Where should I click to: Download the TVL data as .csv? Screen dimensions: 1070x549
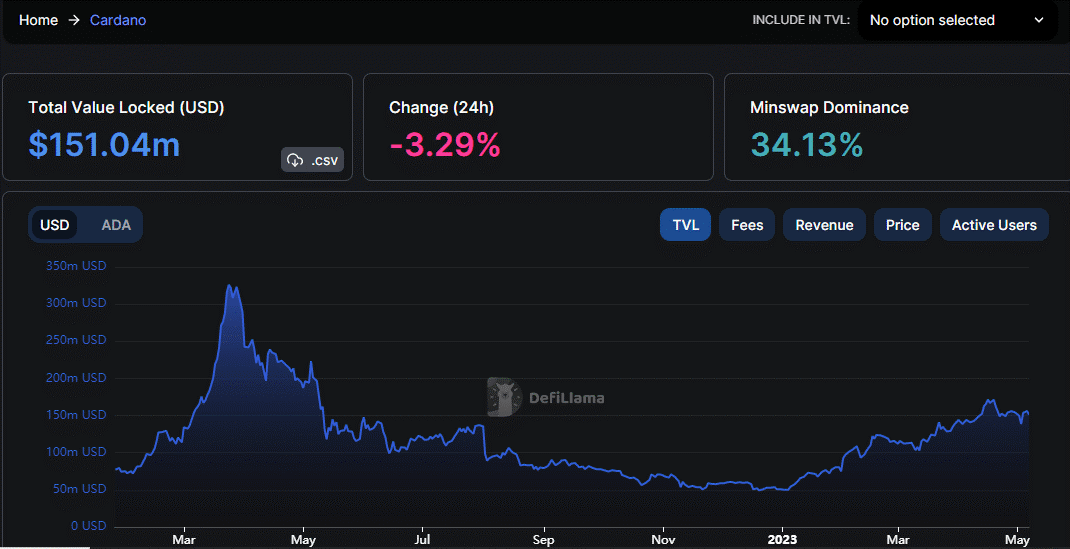coord(313,160)
